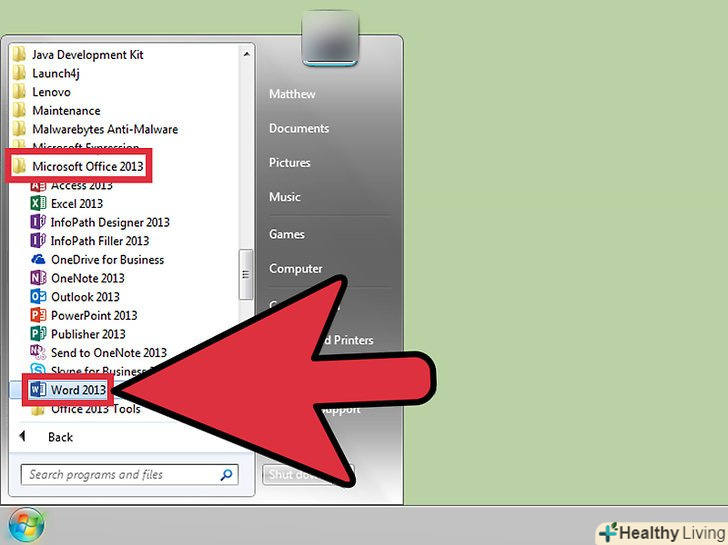Open Access 2013
Image resolution: width=728 pixels, height=545 pixels.
[x=72, y=186]
